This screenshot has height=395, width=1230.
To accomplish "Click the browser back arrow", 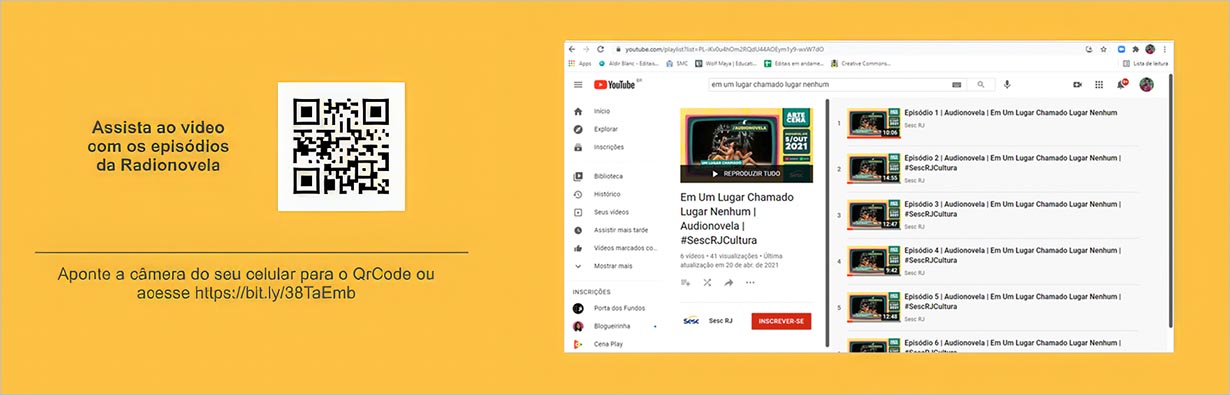I will tap(572, 48).
